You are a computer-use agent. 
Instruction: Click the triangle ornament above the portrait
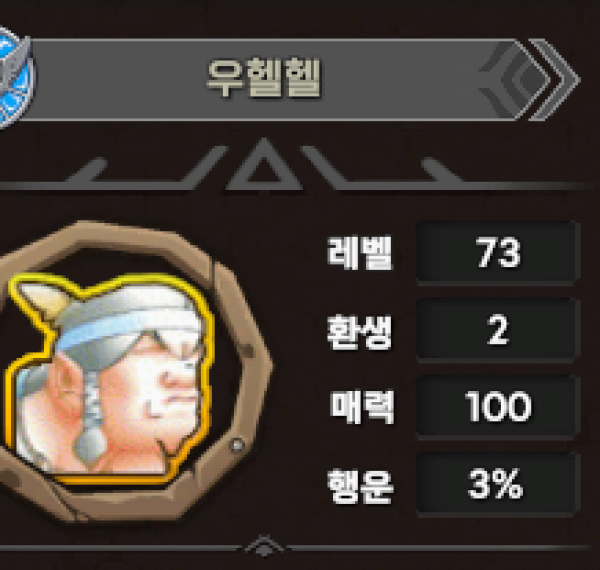(x=264, y=164)
